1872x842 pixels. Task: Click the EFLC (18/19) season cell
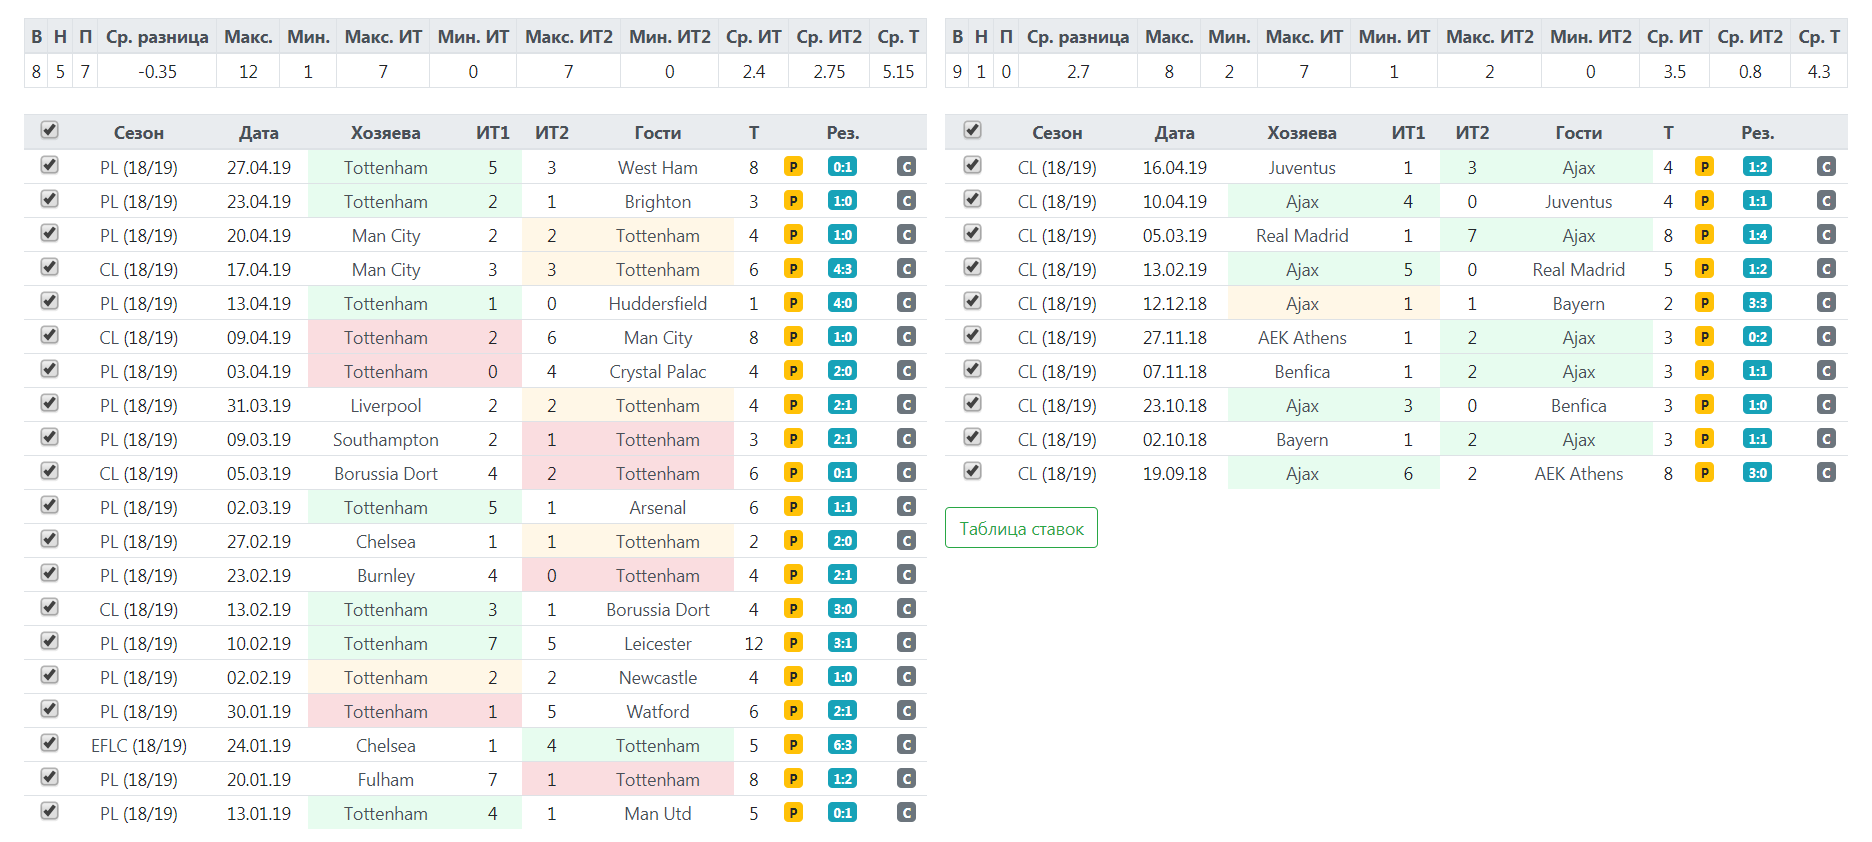point(138,745)
